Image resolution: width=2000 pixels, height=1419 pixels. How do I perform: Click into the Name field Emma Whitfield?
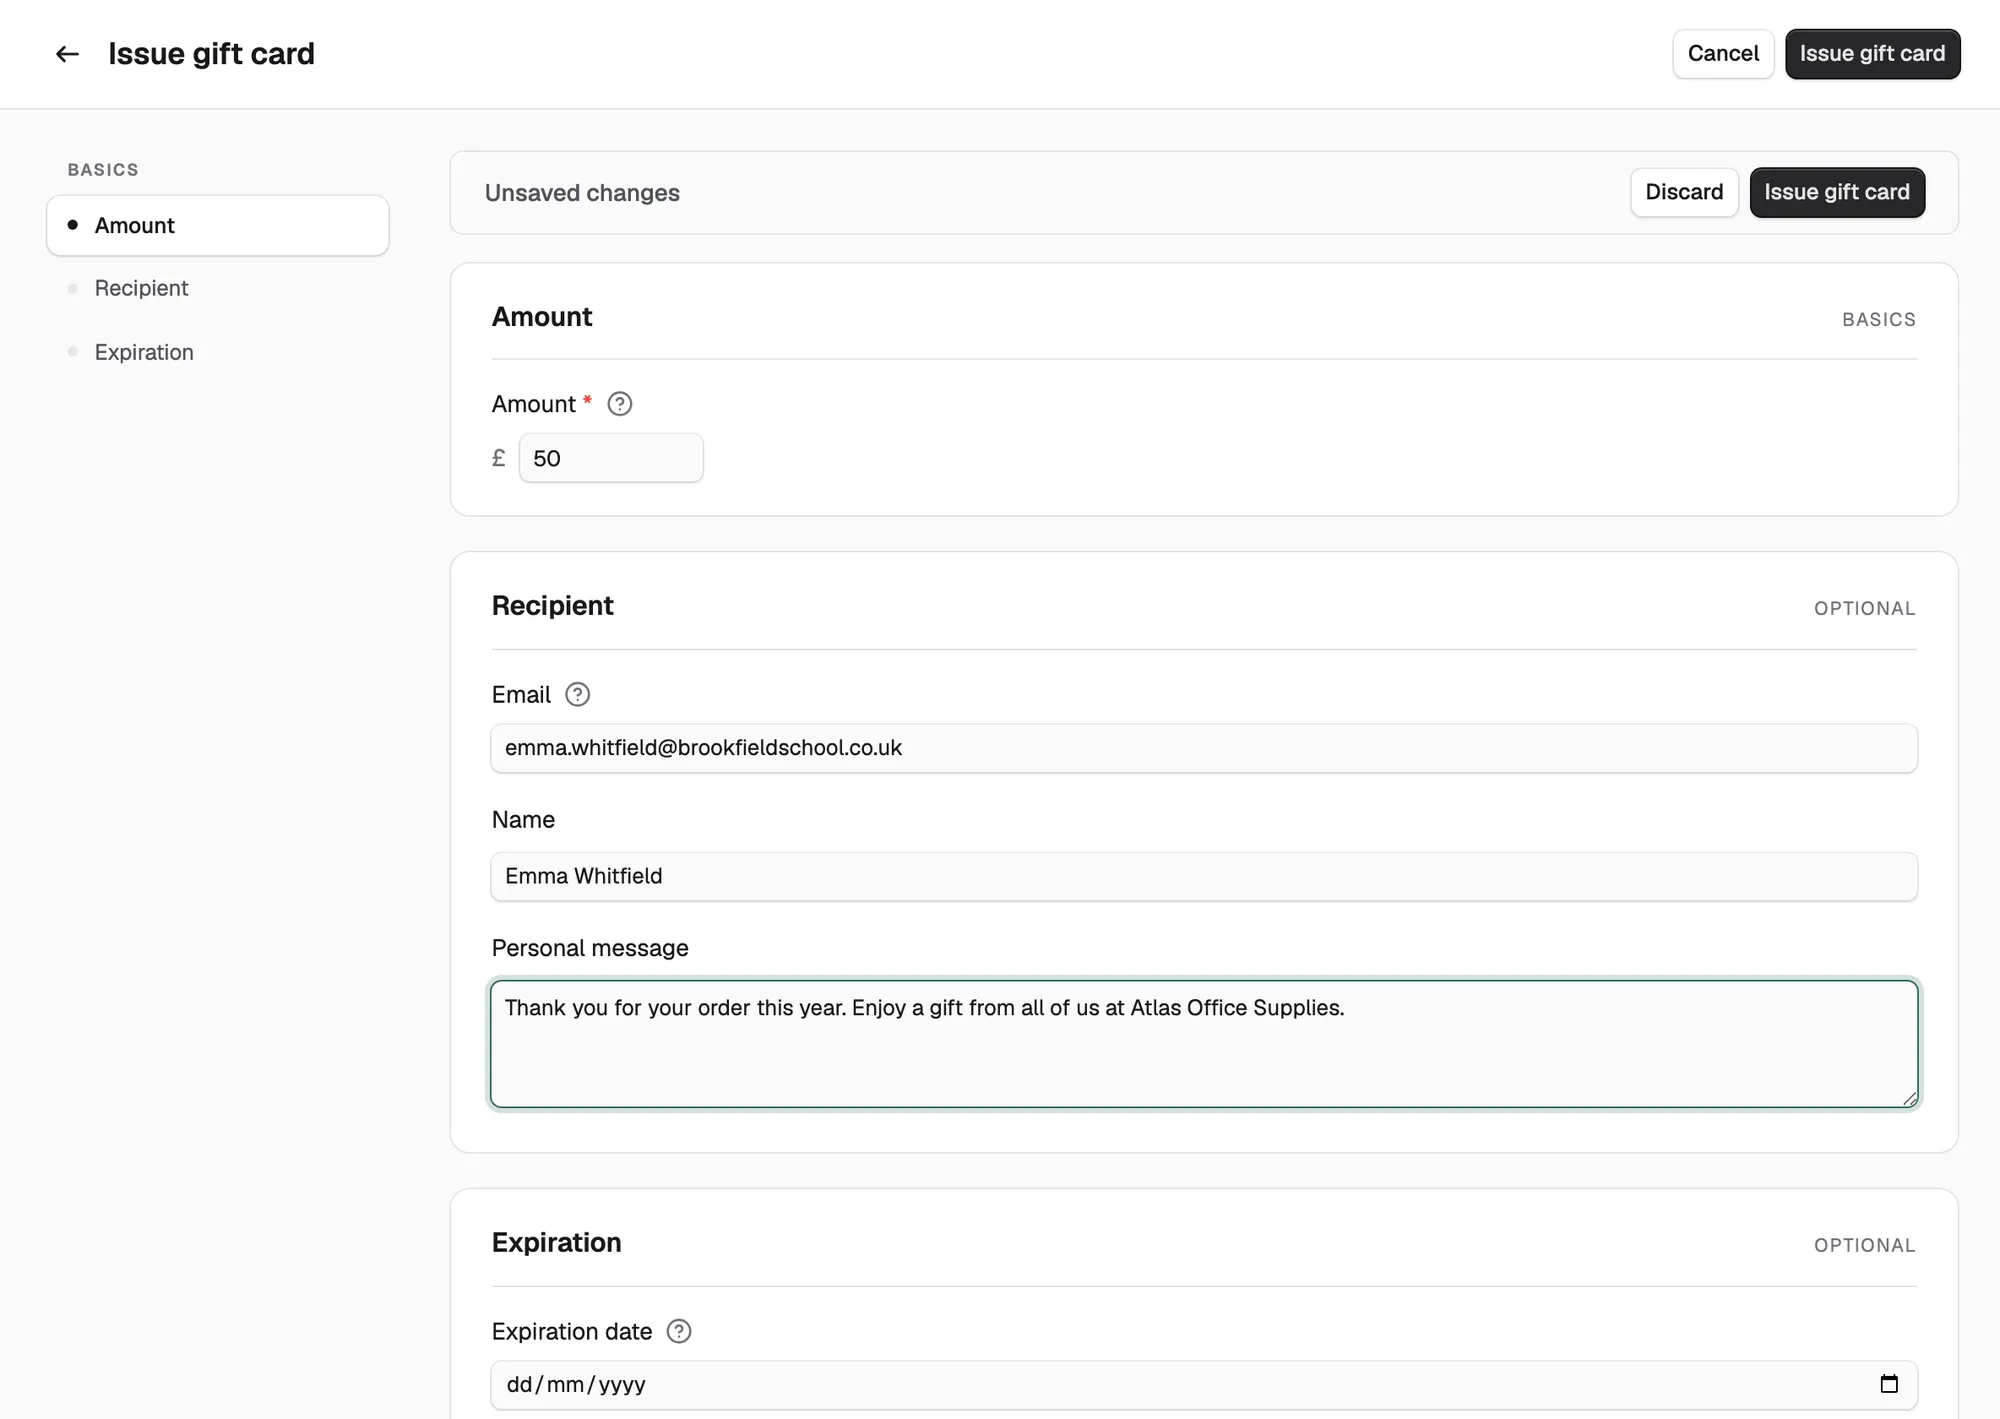[1204, 876]
